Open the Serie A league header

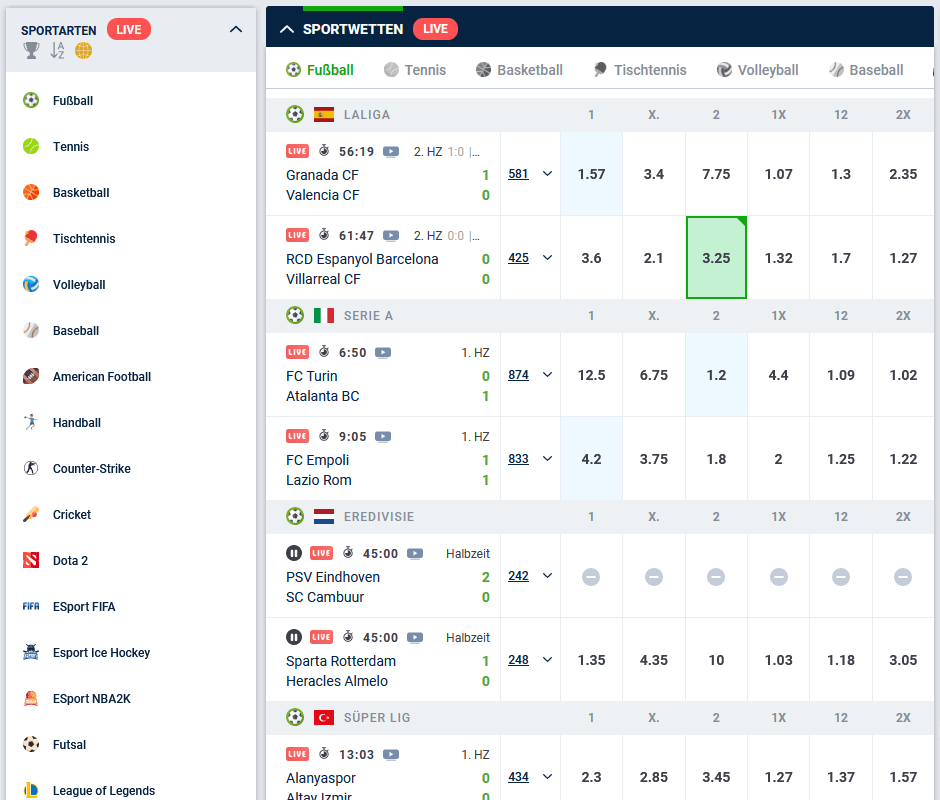tap(368, 315)
